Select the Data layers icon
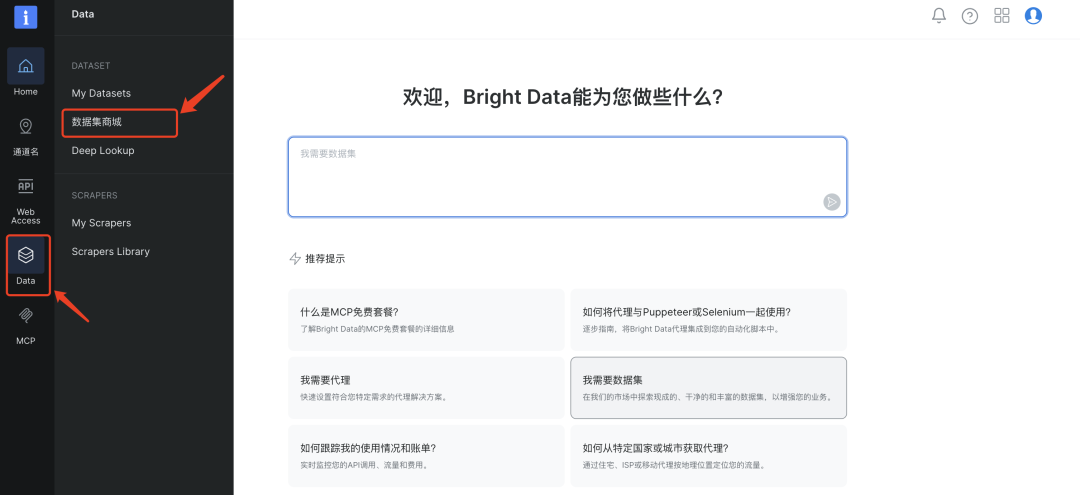1080x495 pixels. [25, 255]
